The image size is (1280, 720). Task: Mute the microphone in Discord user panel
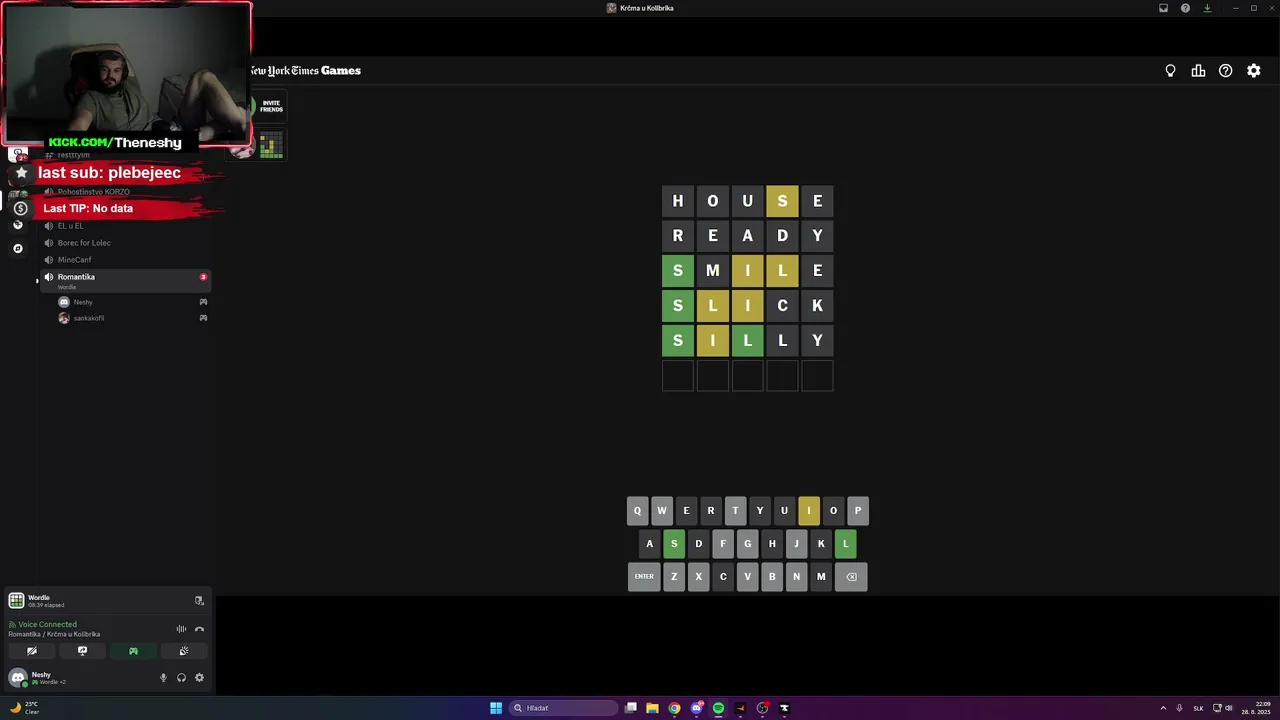pos(163,678)
